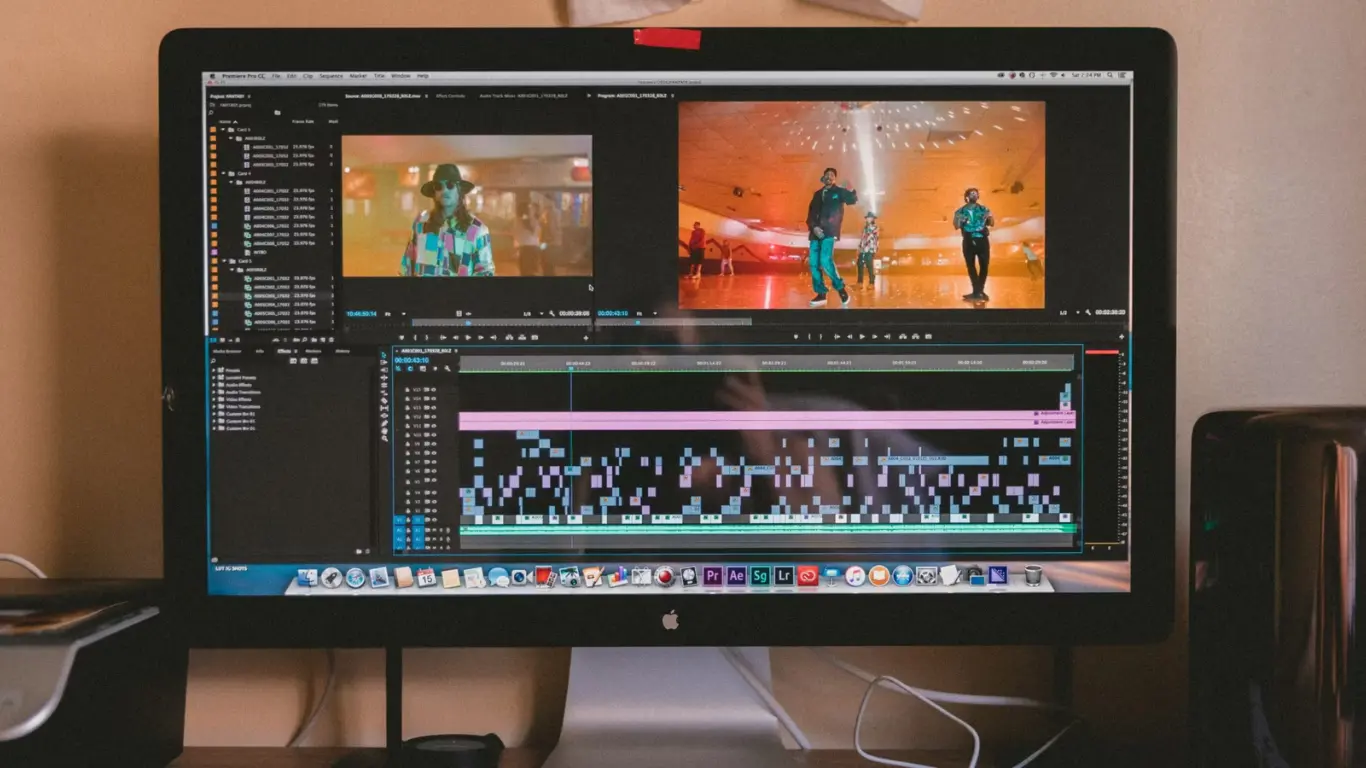Select the Pen tool
The height and width of the screenshot is (768, 1366).
tap(384, 423)
